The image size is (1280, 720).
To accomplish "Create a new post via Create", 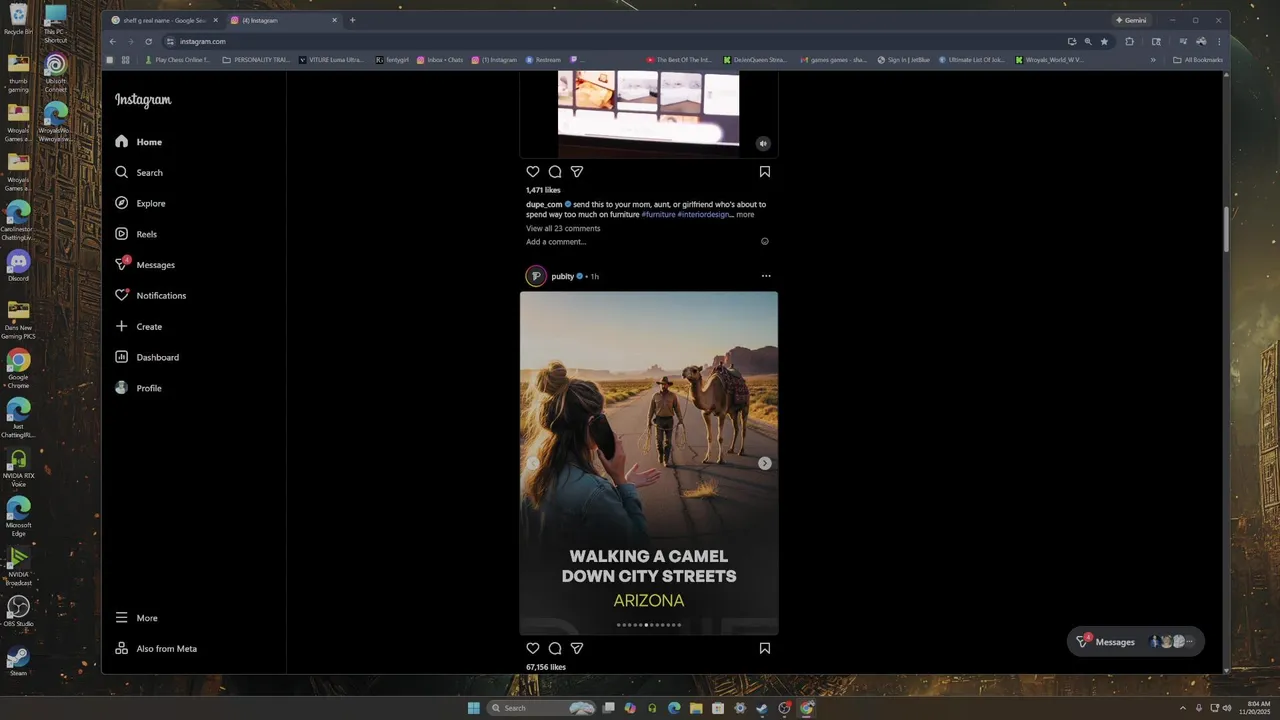I will [x=138, y=327].
